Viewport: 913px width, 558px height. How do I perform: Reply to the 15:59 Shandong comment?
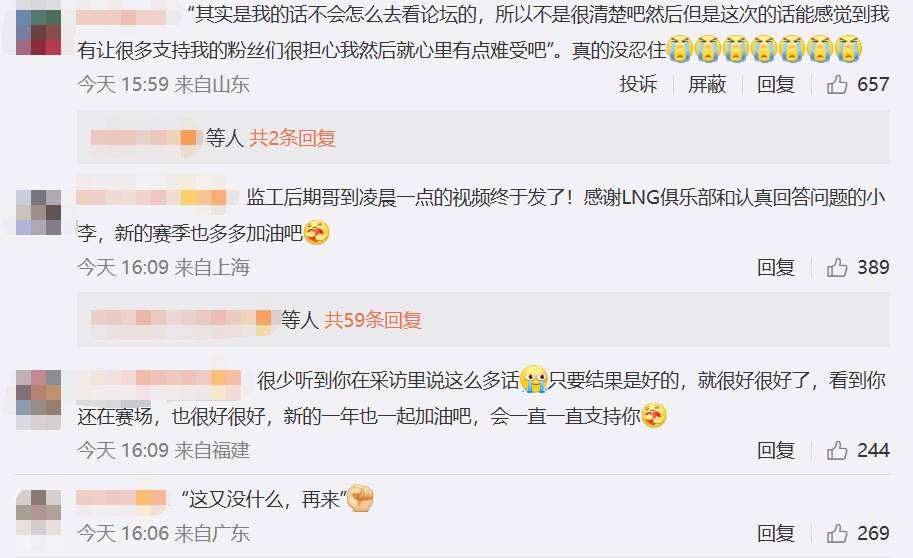click(x=776, y=84)
